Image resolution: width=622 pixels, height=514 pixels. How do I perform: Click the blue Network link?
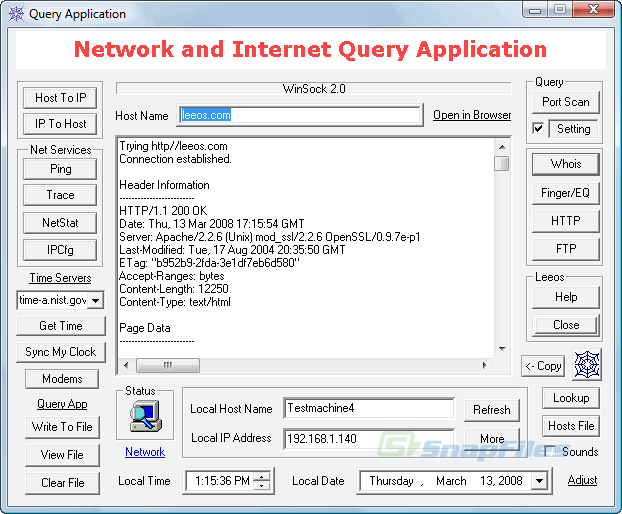click(145, 452)
